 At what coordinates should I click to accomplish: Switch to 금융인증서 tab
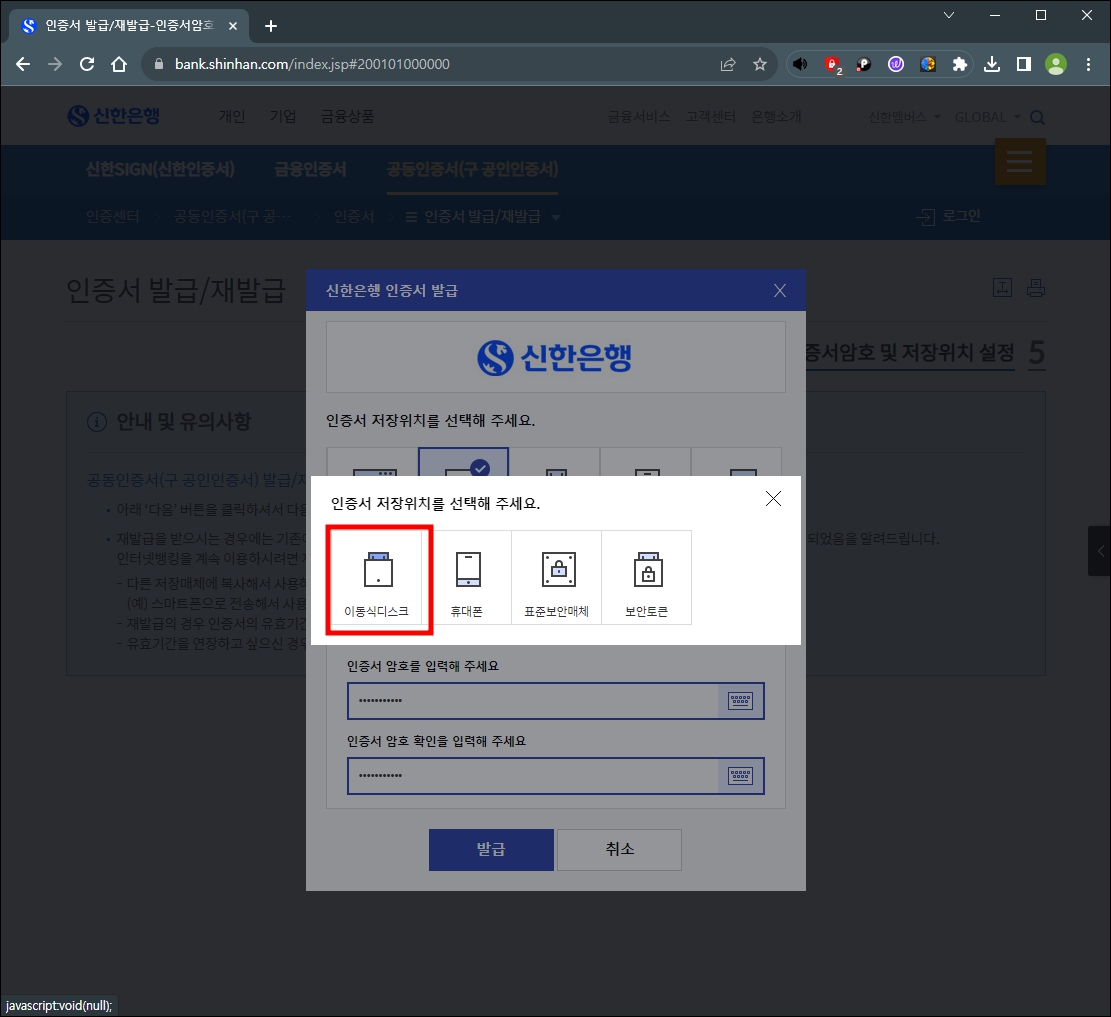click(310, 169)
